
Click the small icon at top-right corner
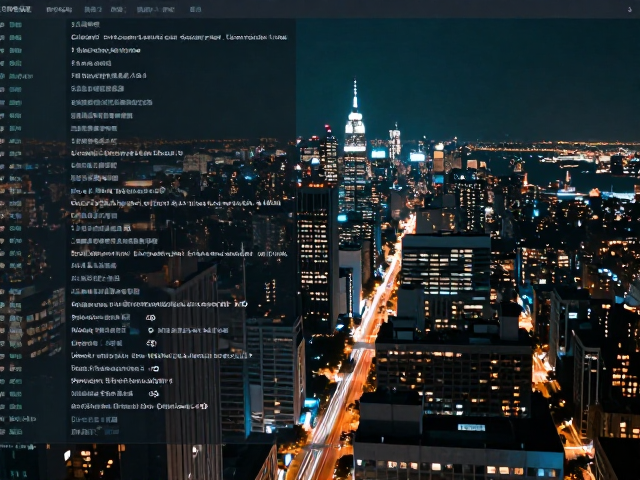tap(629, 10)
